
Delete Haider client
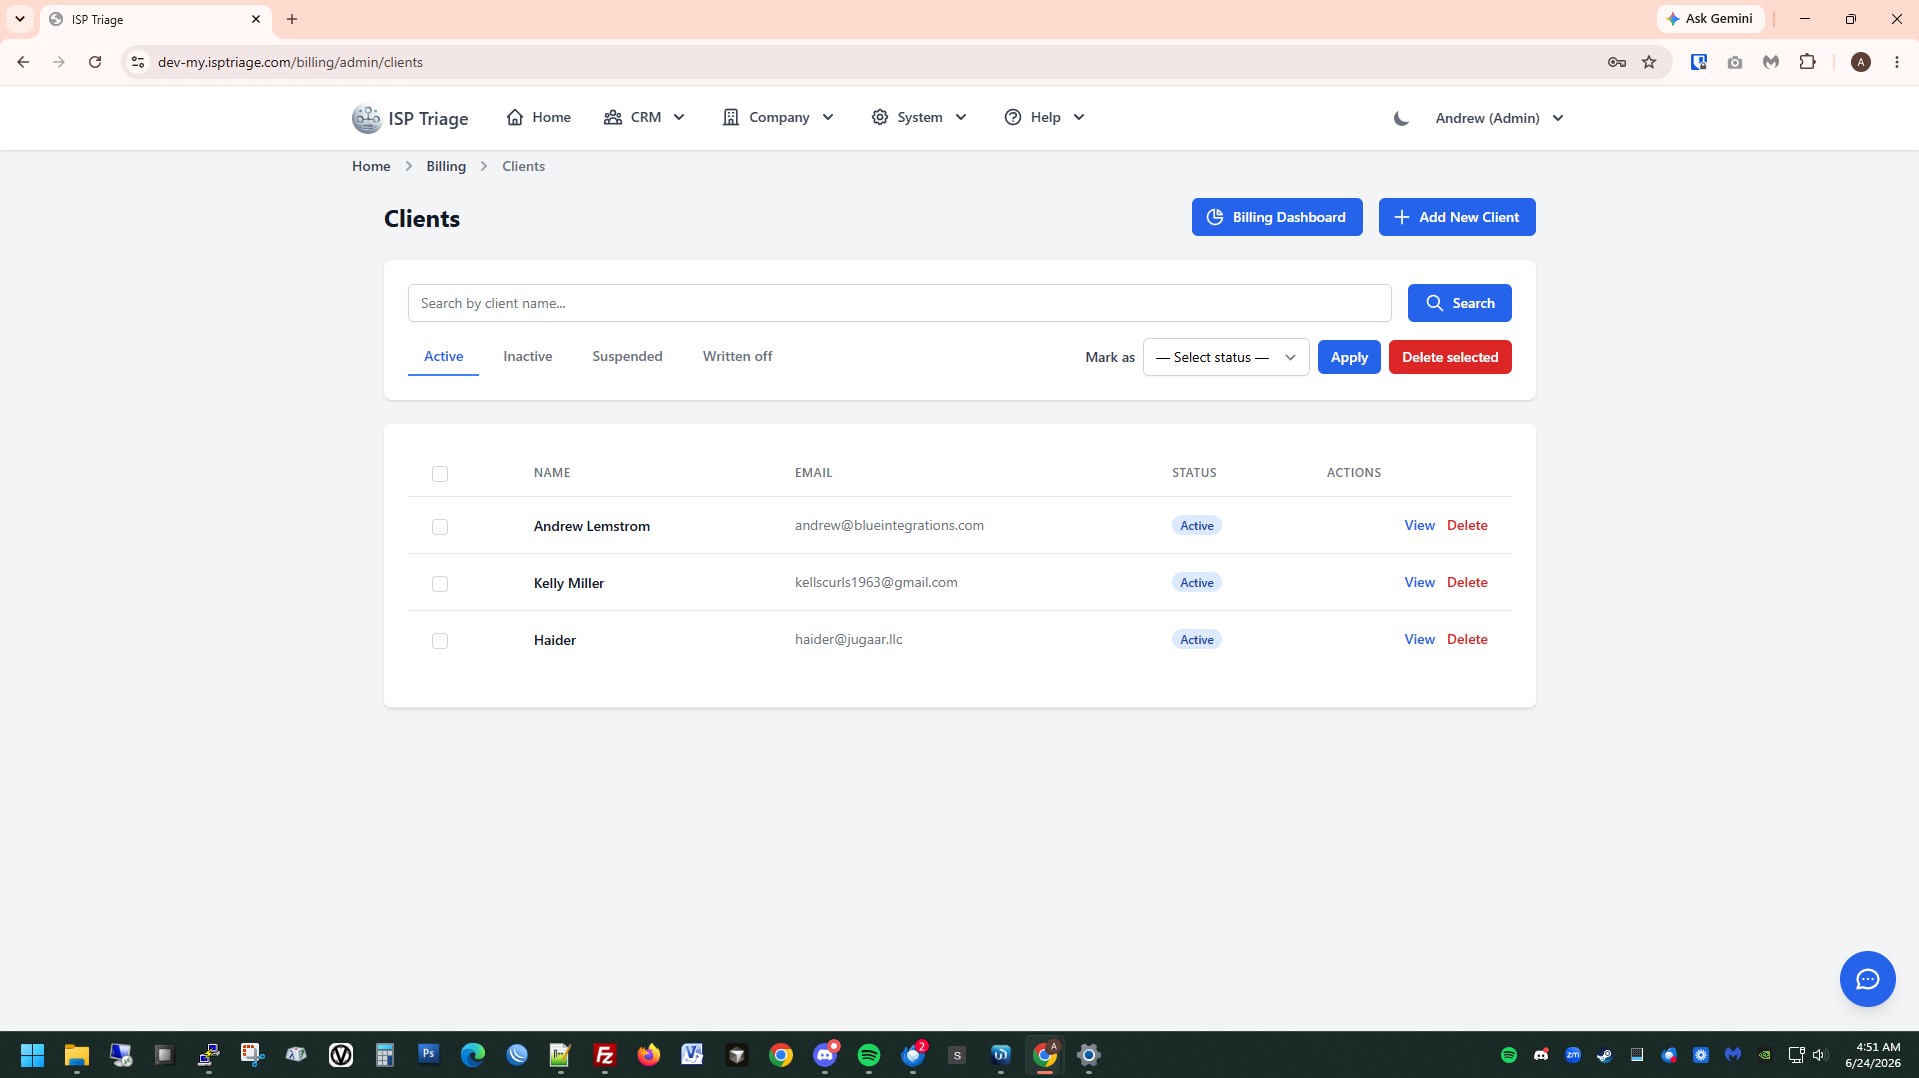pos(1467,640)
